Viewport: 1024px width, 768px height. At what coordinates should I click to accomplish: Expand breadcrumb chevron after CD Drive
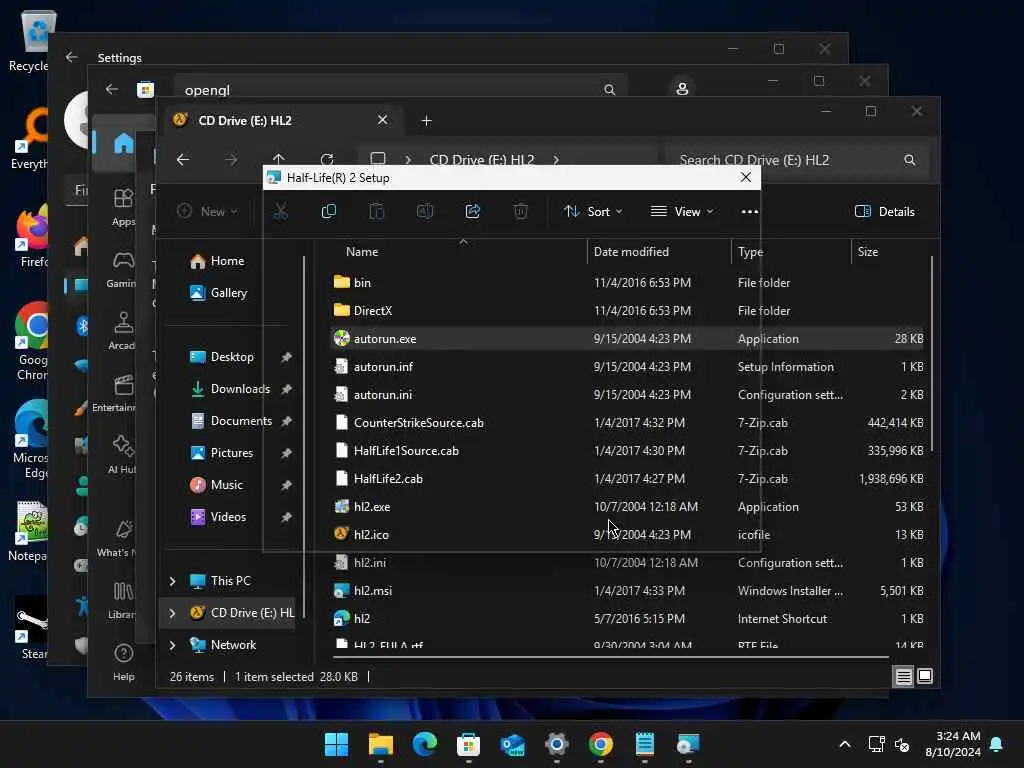556,160
